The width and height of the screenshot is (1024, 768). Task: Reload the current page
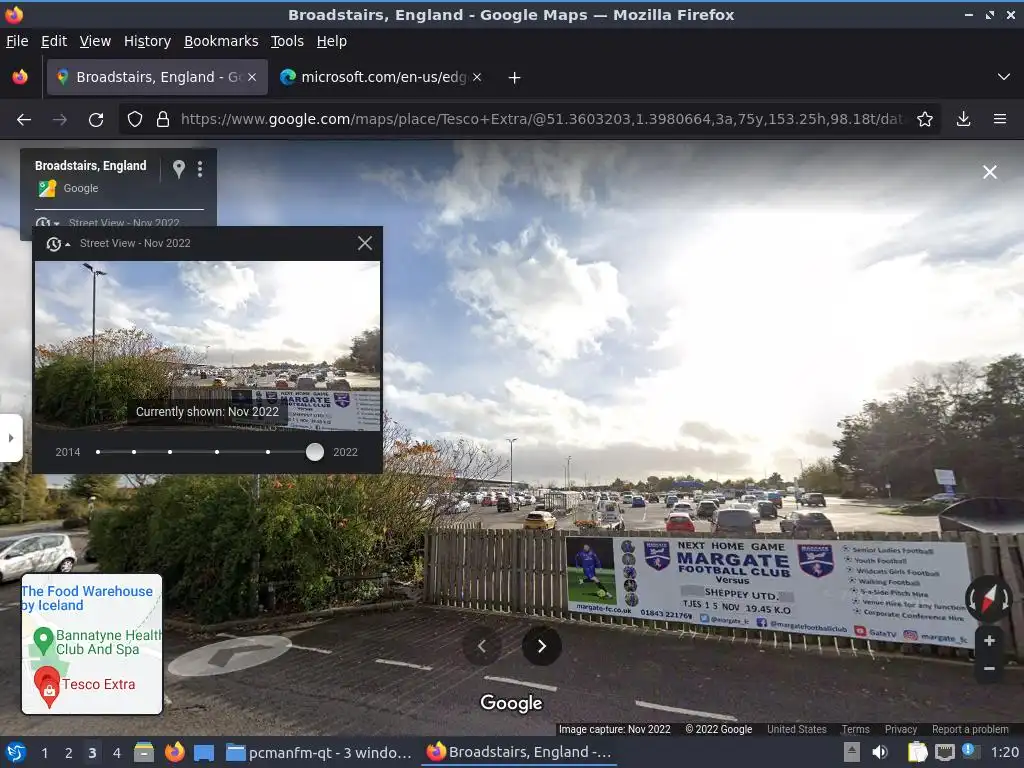pos(96,120)
